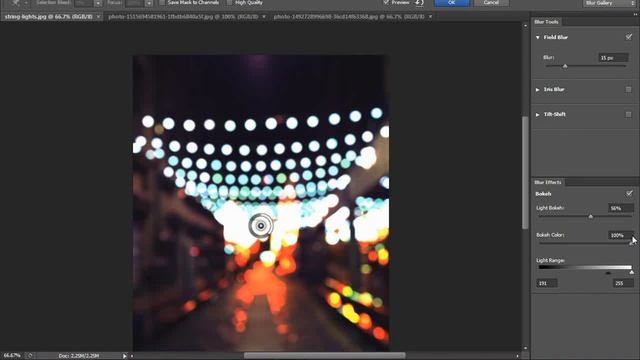Enable the Tilt-Shift checkbox
Viewport: 640px width, 360px height.
click(x=629, y=115)
